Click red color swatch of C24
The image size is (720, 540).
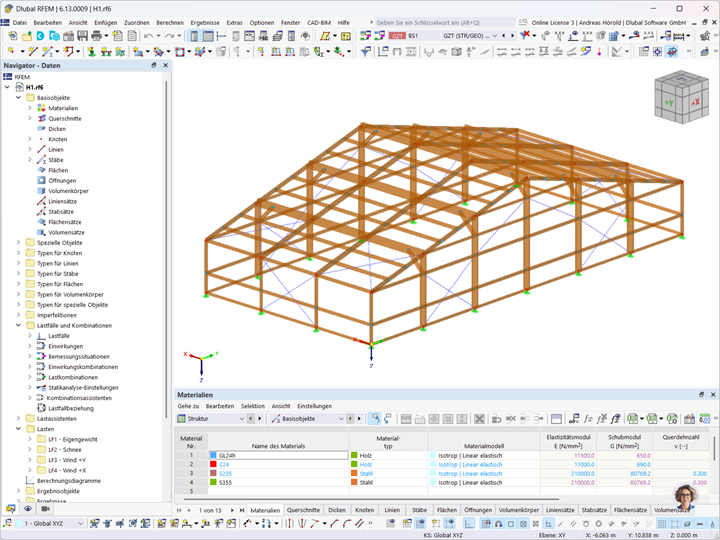point(213,464)
